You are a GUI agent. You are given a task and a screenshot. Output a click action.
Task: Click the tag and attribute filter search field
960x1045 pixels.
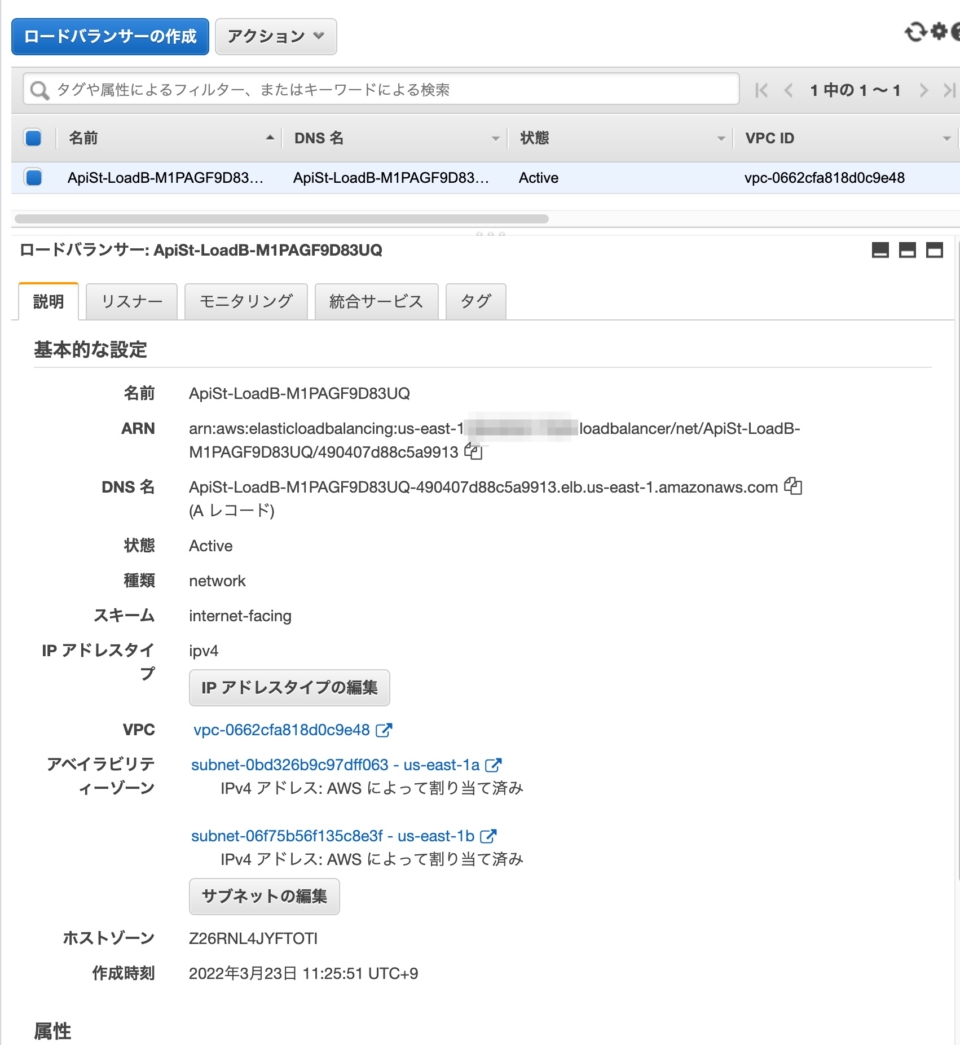[x=380, y=89]
